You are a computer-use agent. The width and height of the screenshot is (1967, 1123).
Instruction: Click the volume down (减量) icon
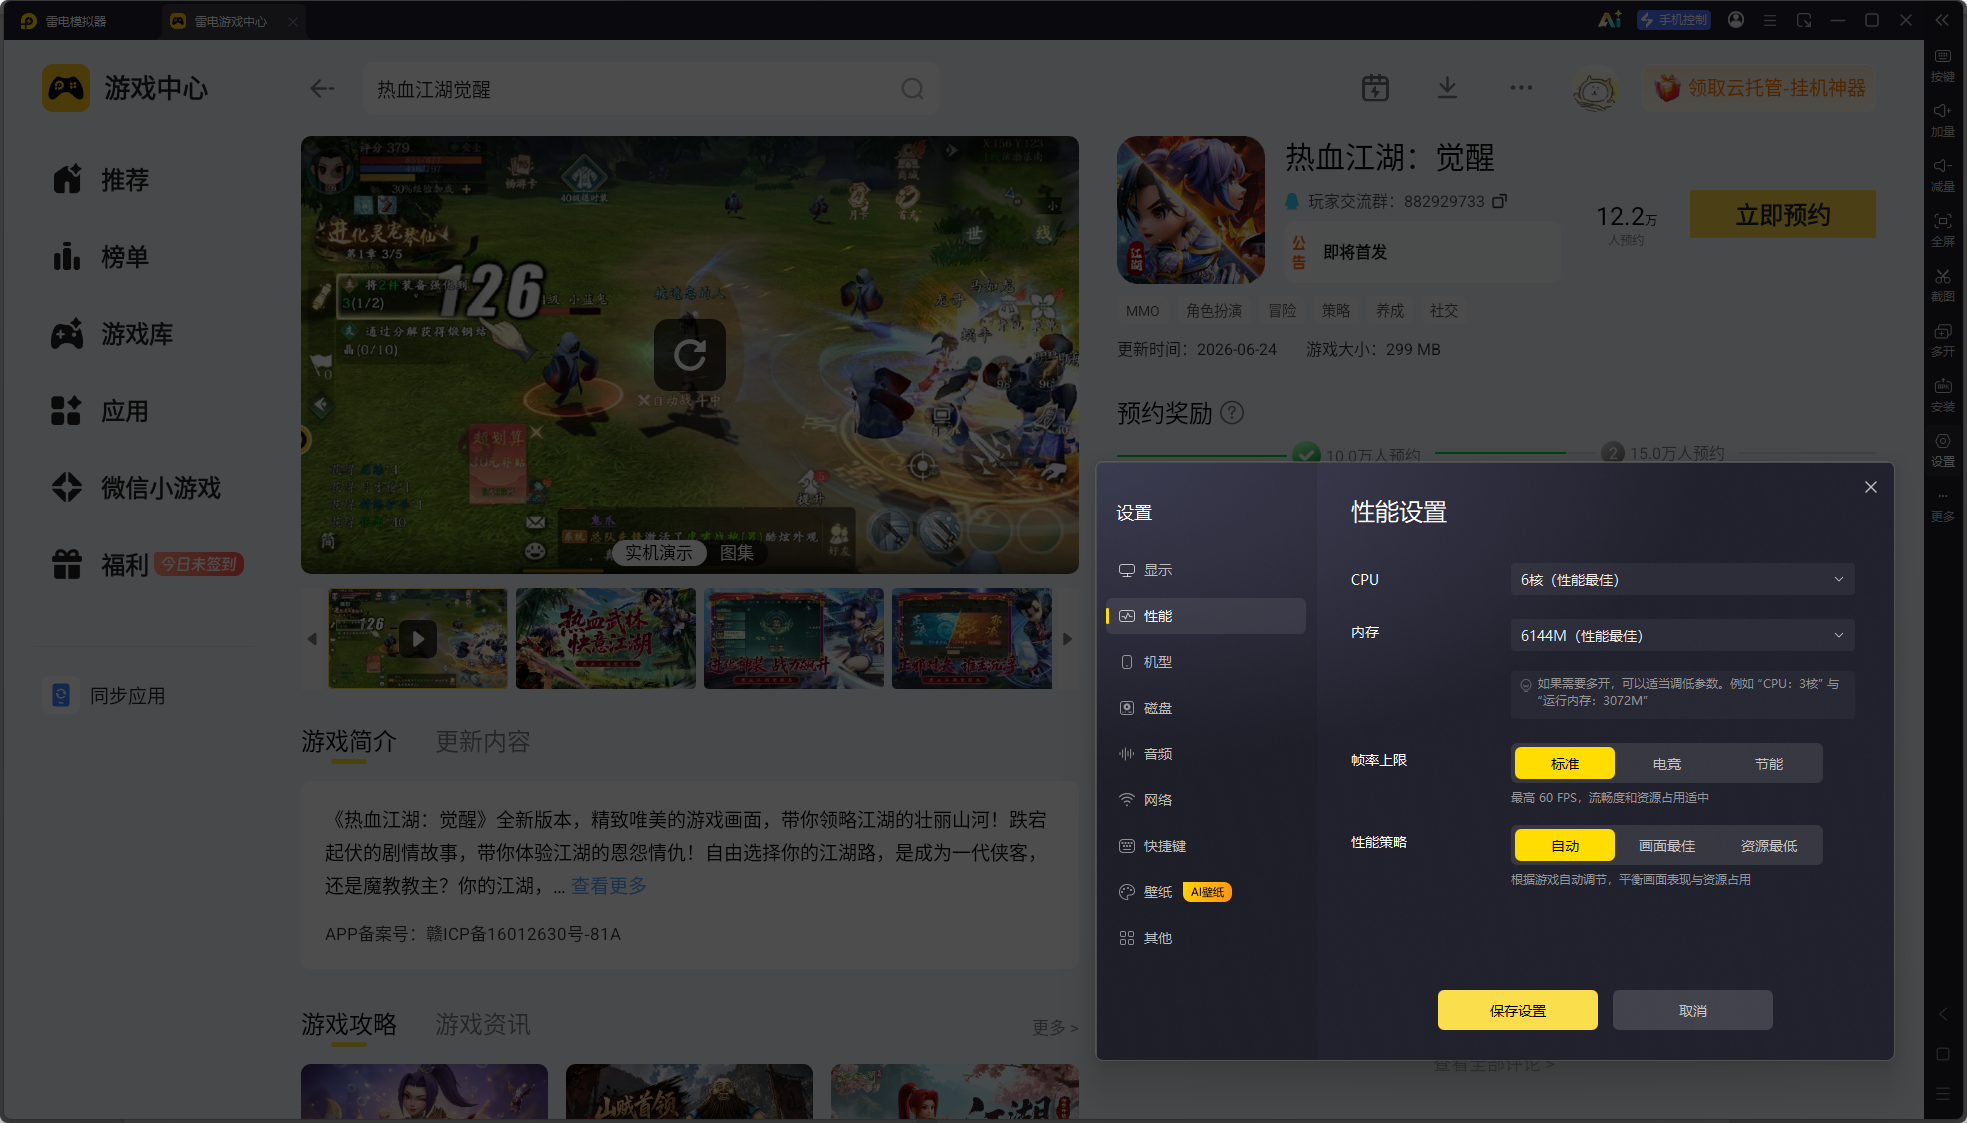(1942, 174)
